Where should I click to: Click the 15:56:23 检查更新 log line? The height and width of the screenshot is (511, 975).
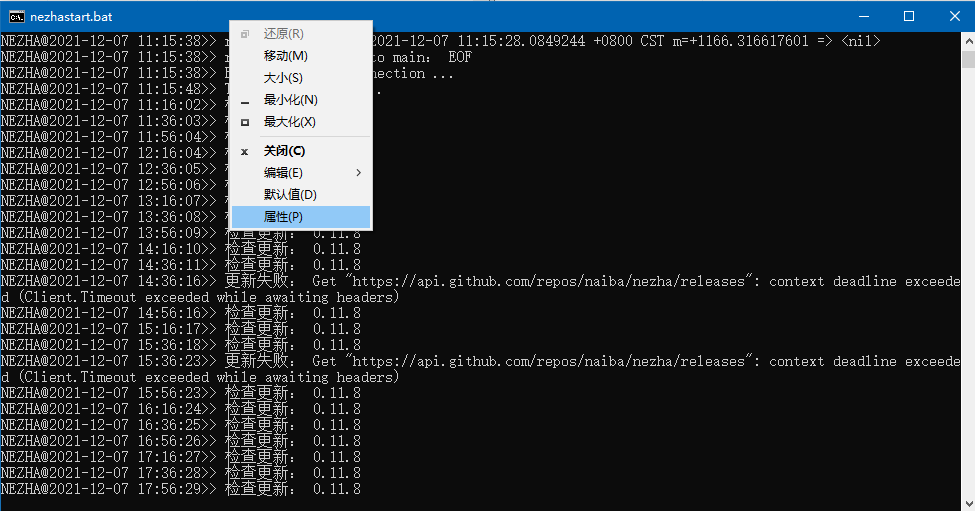click(x=180, y=393)
